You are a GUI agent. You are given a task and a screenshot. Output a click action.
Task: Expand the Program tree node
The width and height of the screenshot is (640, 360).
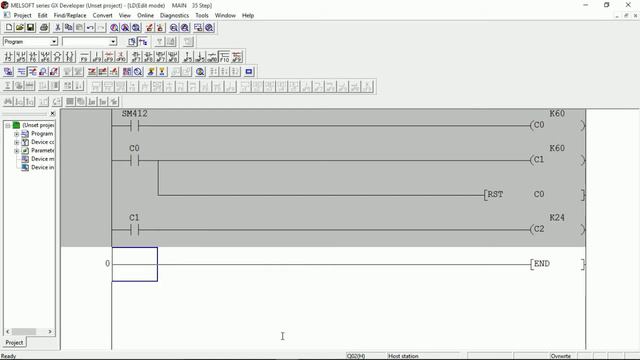tap(17, 134)
